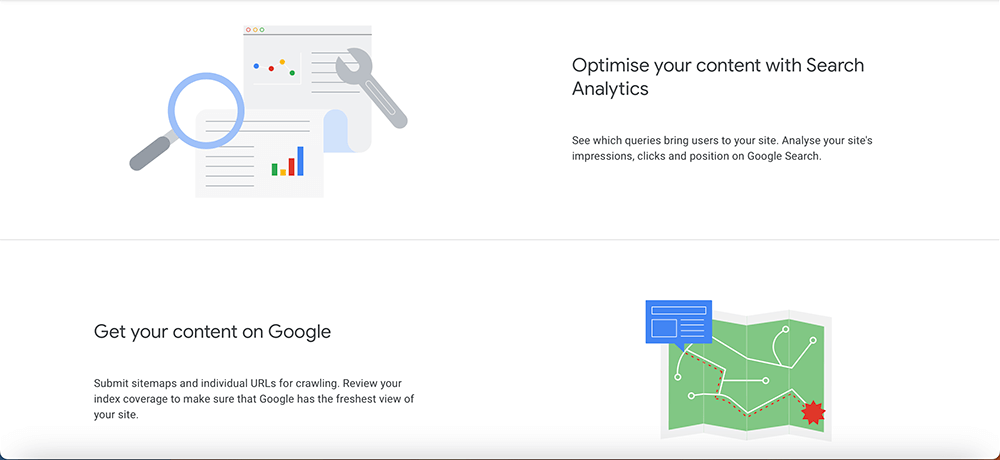Click the green bar in the bar chart

point(275,168)
